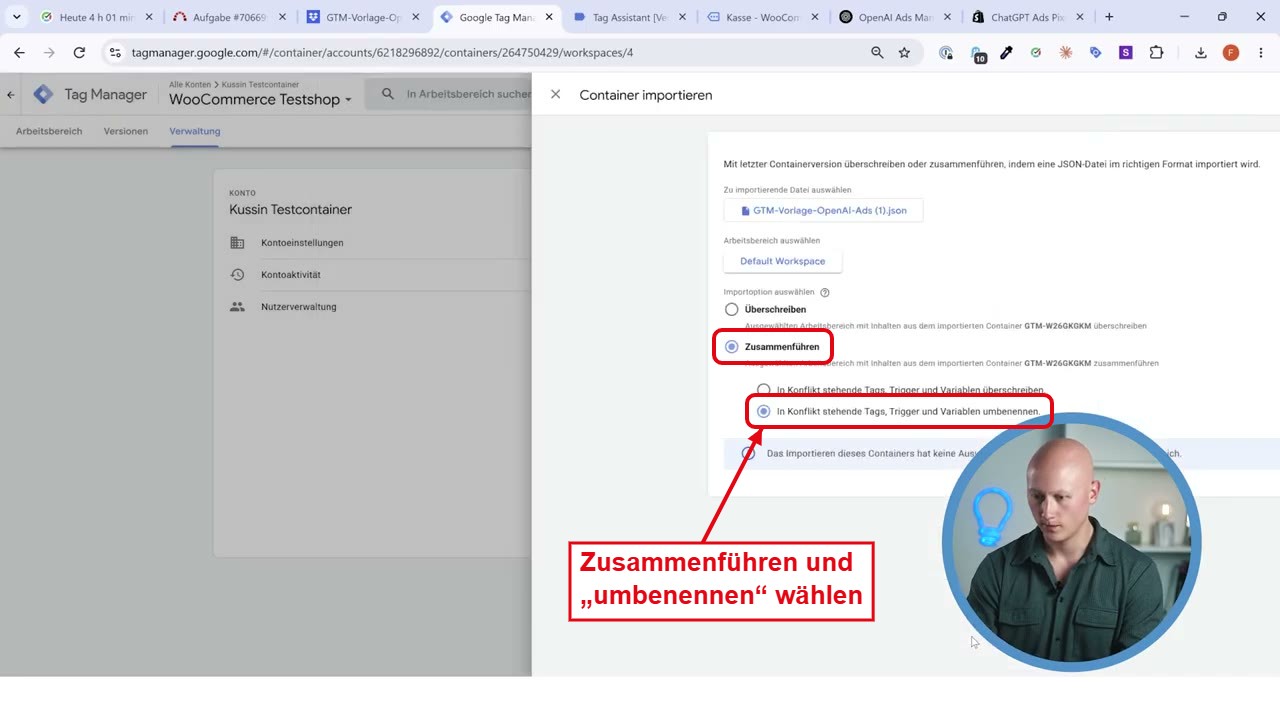
Task: Choose rename conflicting tags (umbenennen) option
Action: [764, 411]
